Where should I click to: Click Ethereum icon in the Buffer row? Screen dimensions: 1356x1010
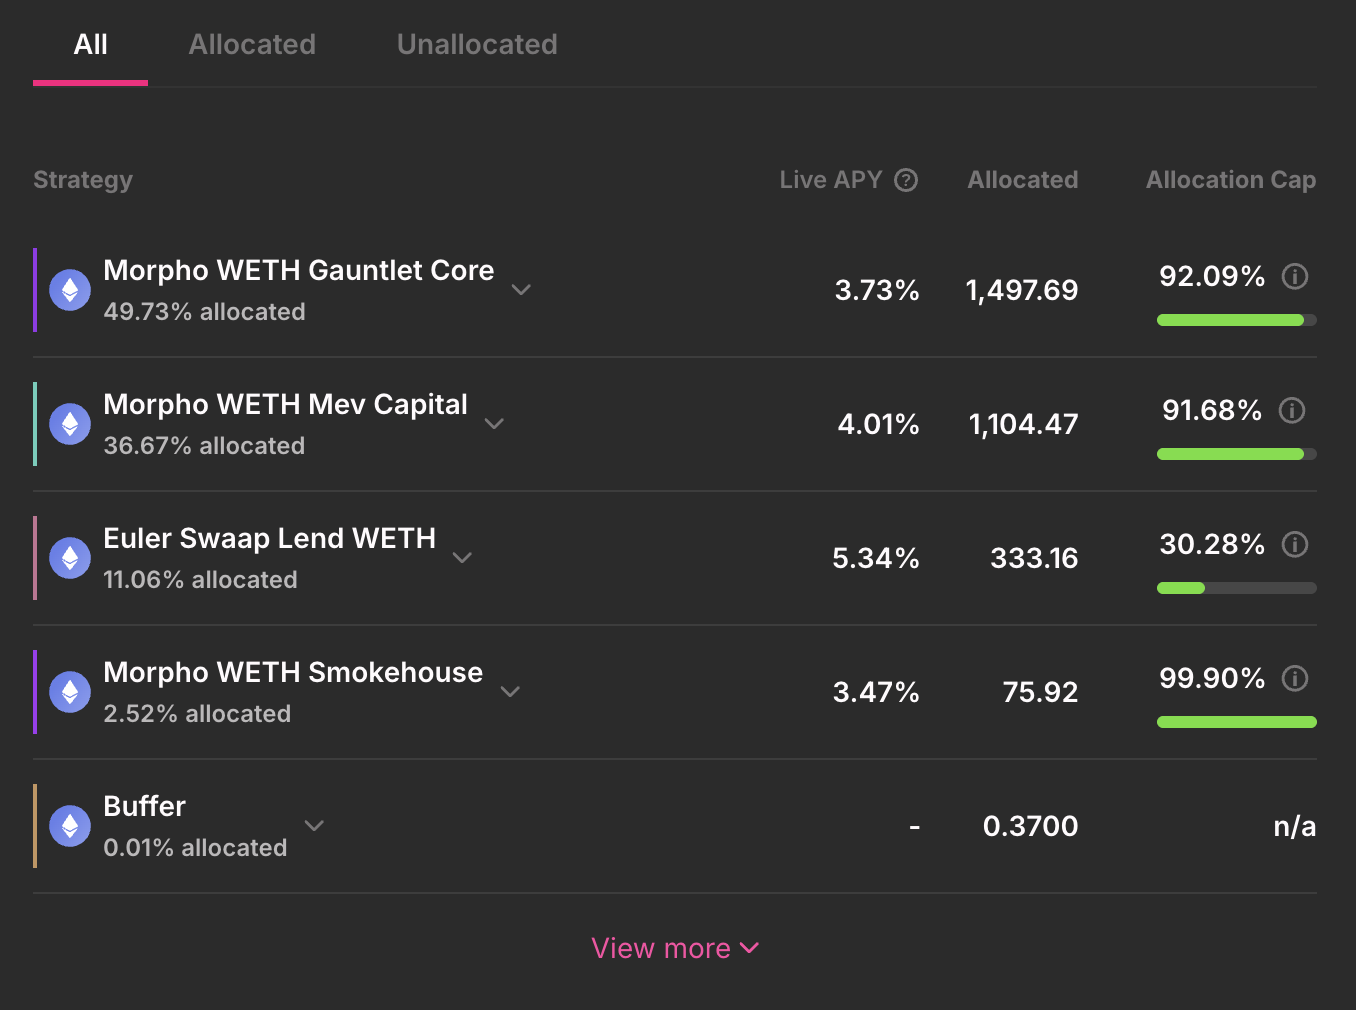click(x=70, y=826)
